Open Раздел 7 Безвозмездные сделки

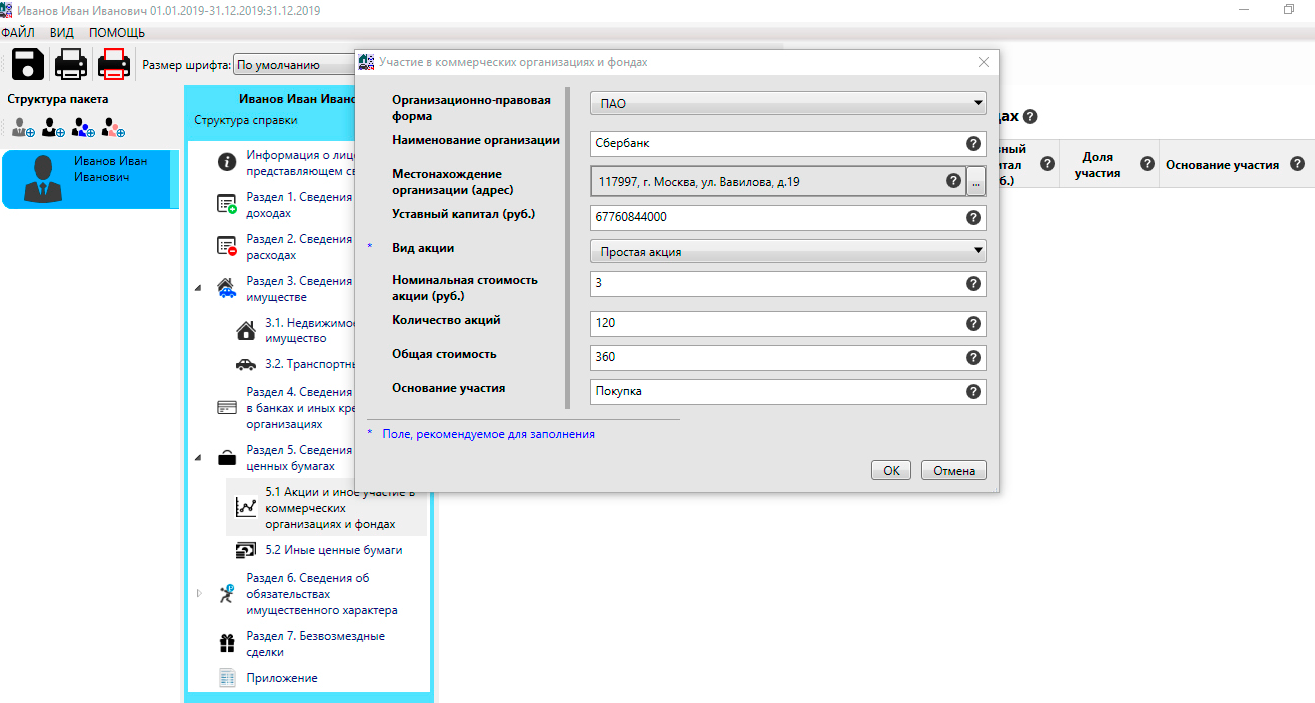click(316, 644)
